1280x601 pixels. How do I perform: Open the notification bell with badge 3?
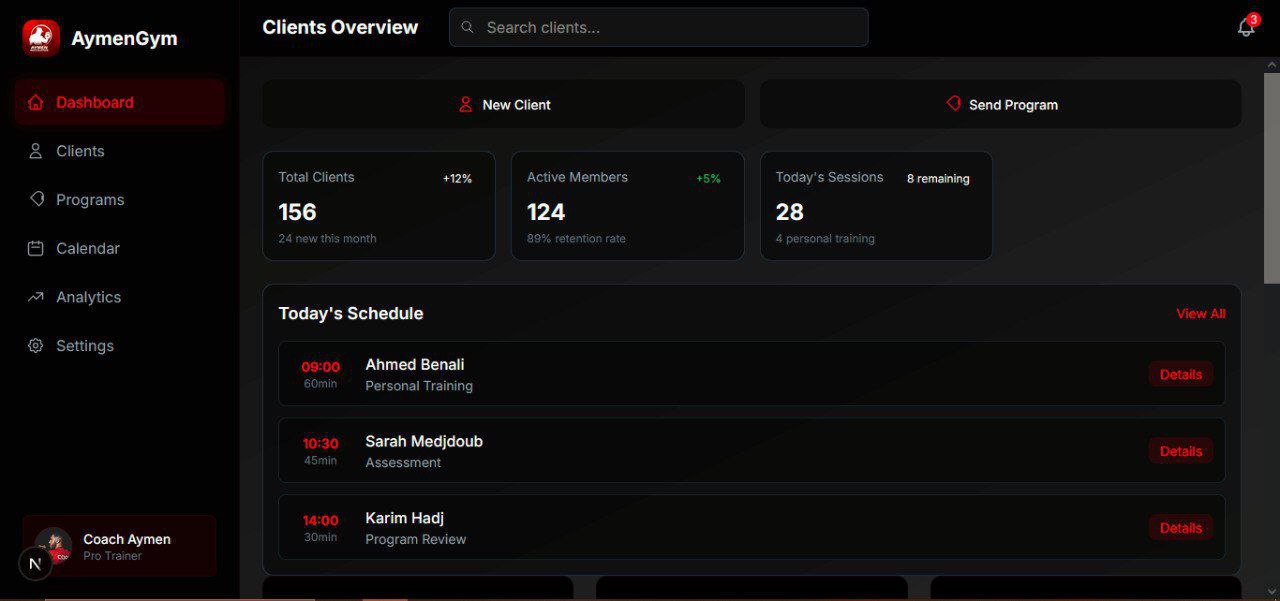coord(1245,27)
